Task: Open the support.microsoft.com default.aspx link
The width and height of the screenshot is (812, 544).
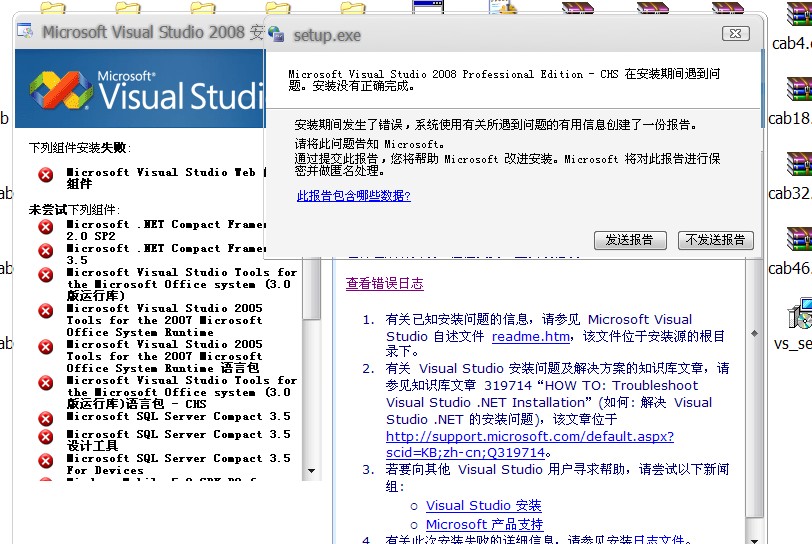Action: [x=530, y=445]
